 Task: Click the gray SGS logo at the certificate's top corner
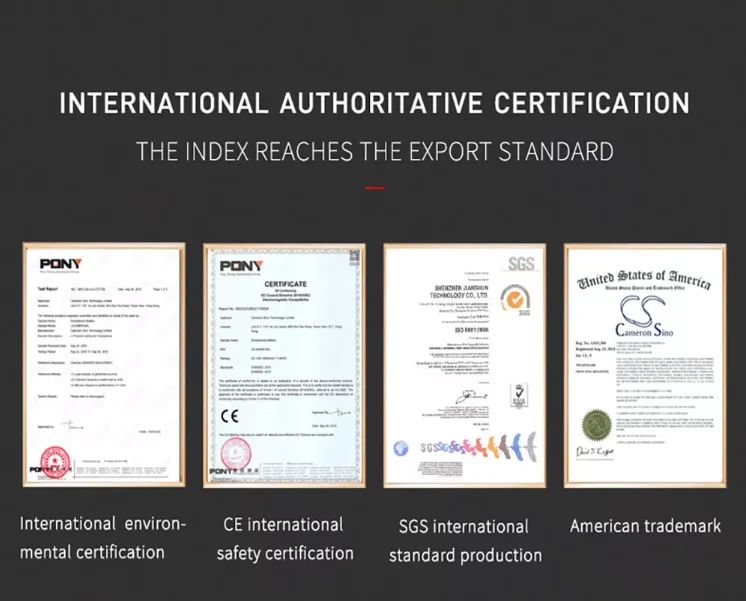(x=520, y=263)
